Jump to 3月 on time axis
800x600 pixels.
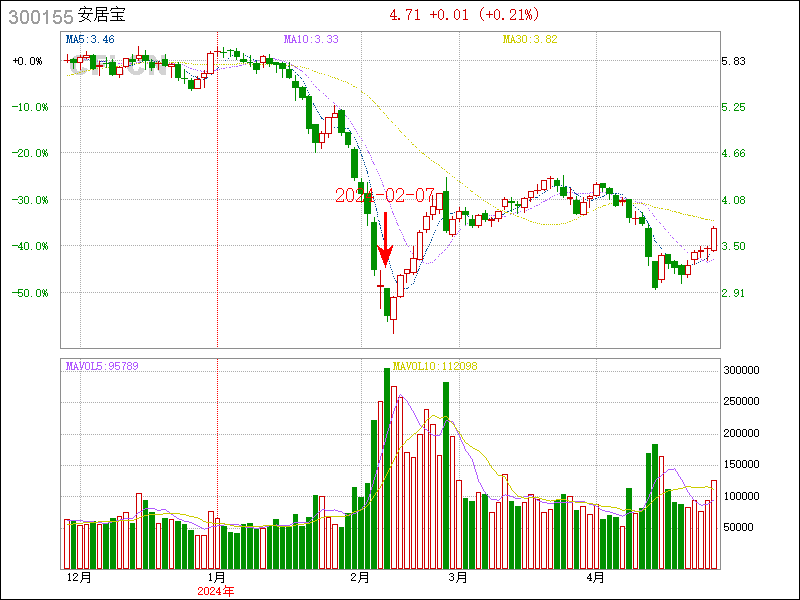(x=457, y=578)
